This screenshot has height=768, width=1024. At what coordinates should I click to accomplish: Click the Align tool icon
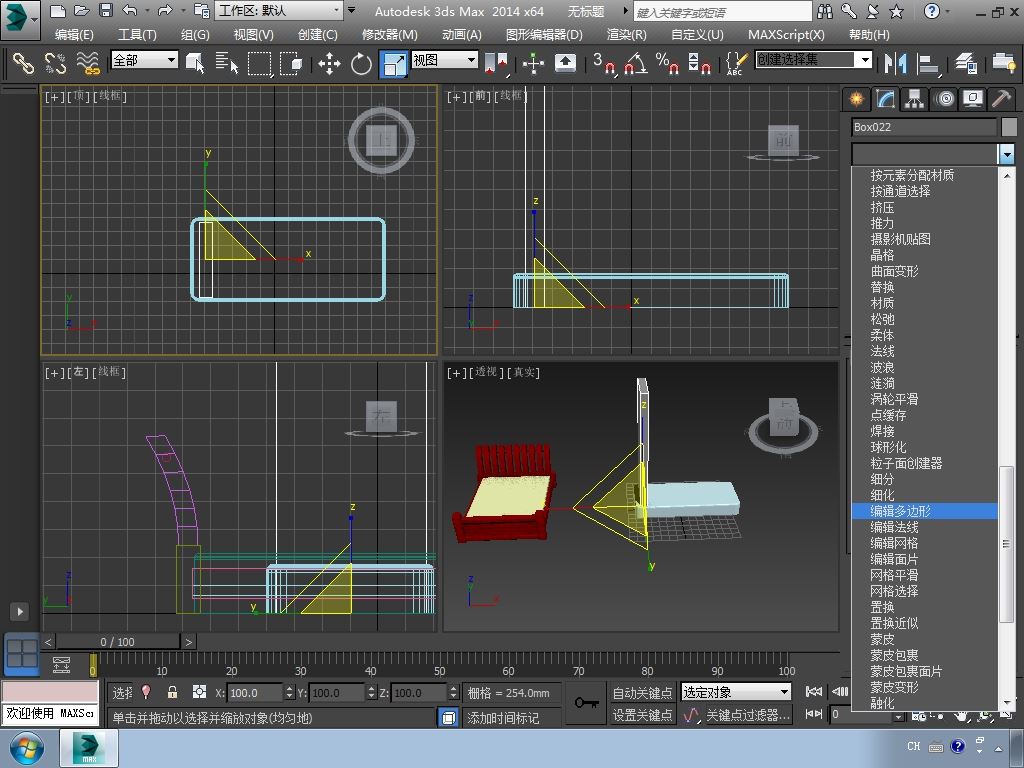pyautogui.click(x=928, y=63)
